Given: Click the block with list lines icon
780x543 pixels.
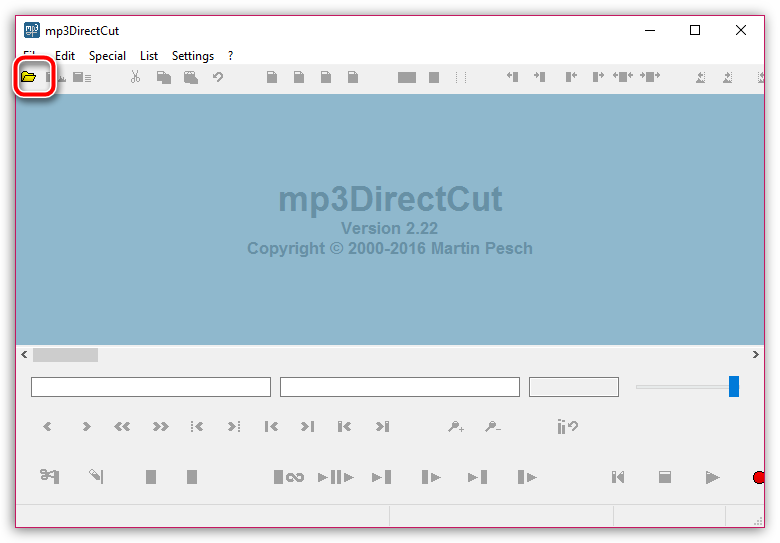Looking at the screenshot, I should coord(82,77).
